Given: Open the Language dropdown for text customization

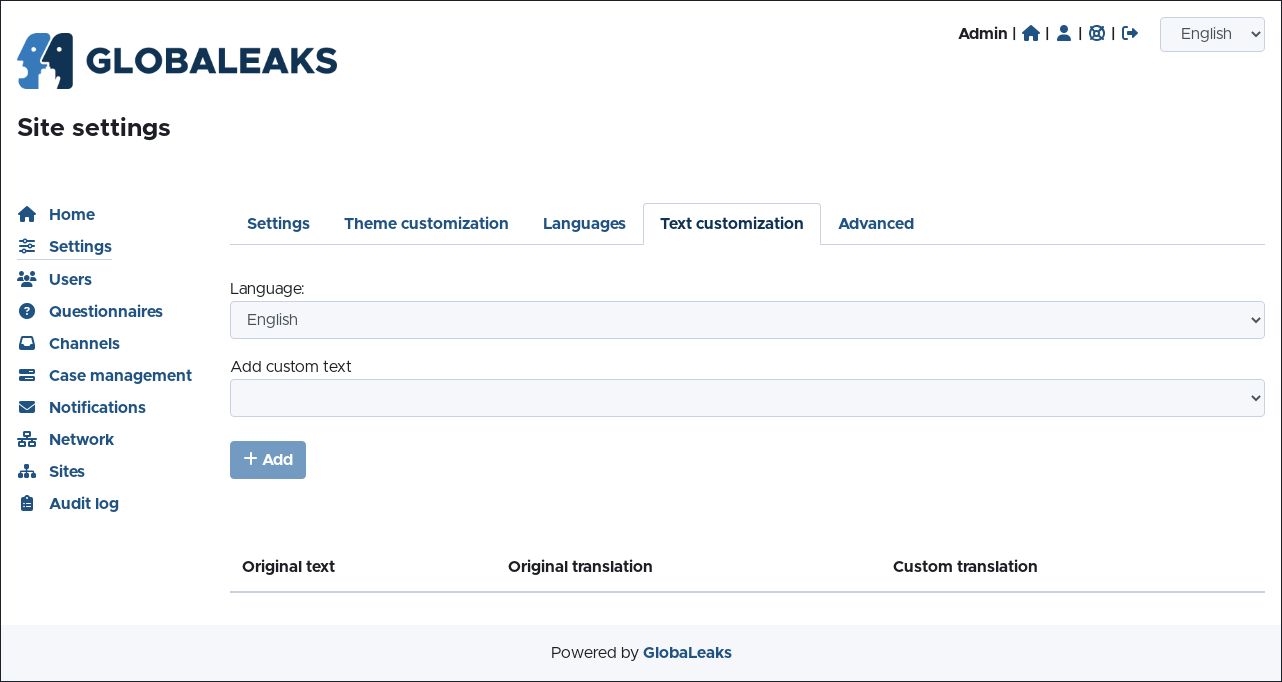Looking at the screenshot, I should (x=747, y=320).
